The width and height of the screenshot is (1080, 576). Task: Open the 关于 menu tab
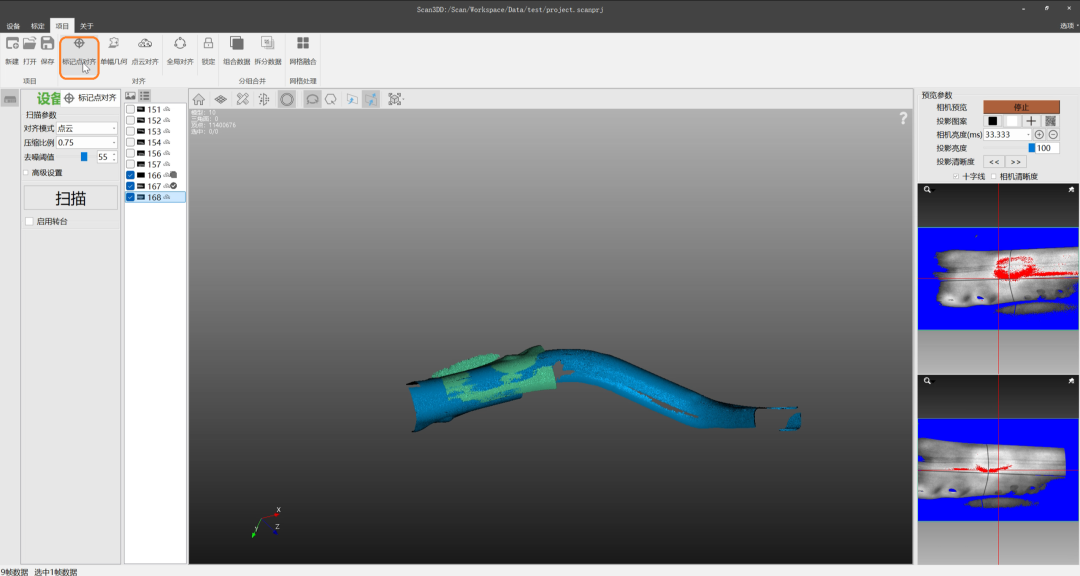86,26
